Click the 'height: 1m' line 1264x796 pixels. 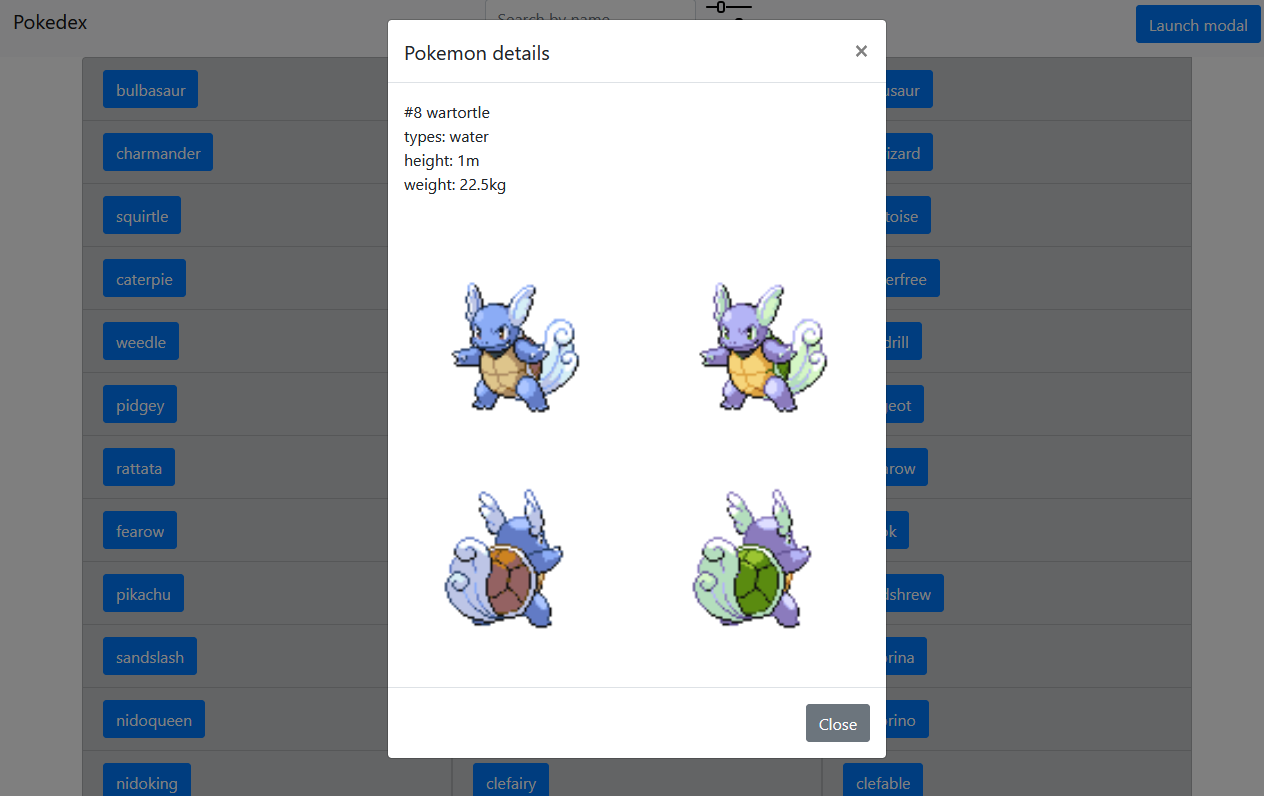click(x=441, y=160)
